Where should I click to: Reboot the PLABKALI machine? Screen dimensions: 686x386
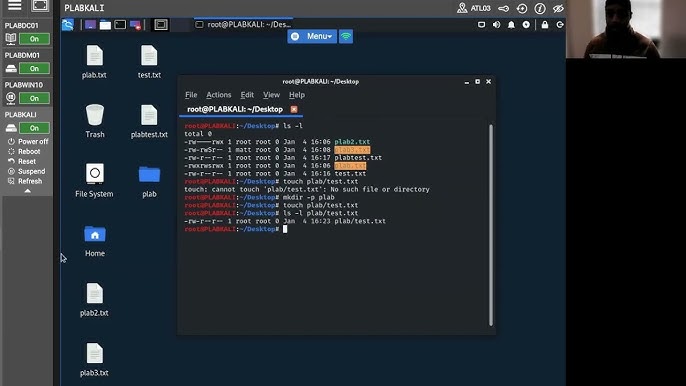click(x=24, y=151)
